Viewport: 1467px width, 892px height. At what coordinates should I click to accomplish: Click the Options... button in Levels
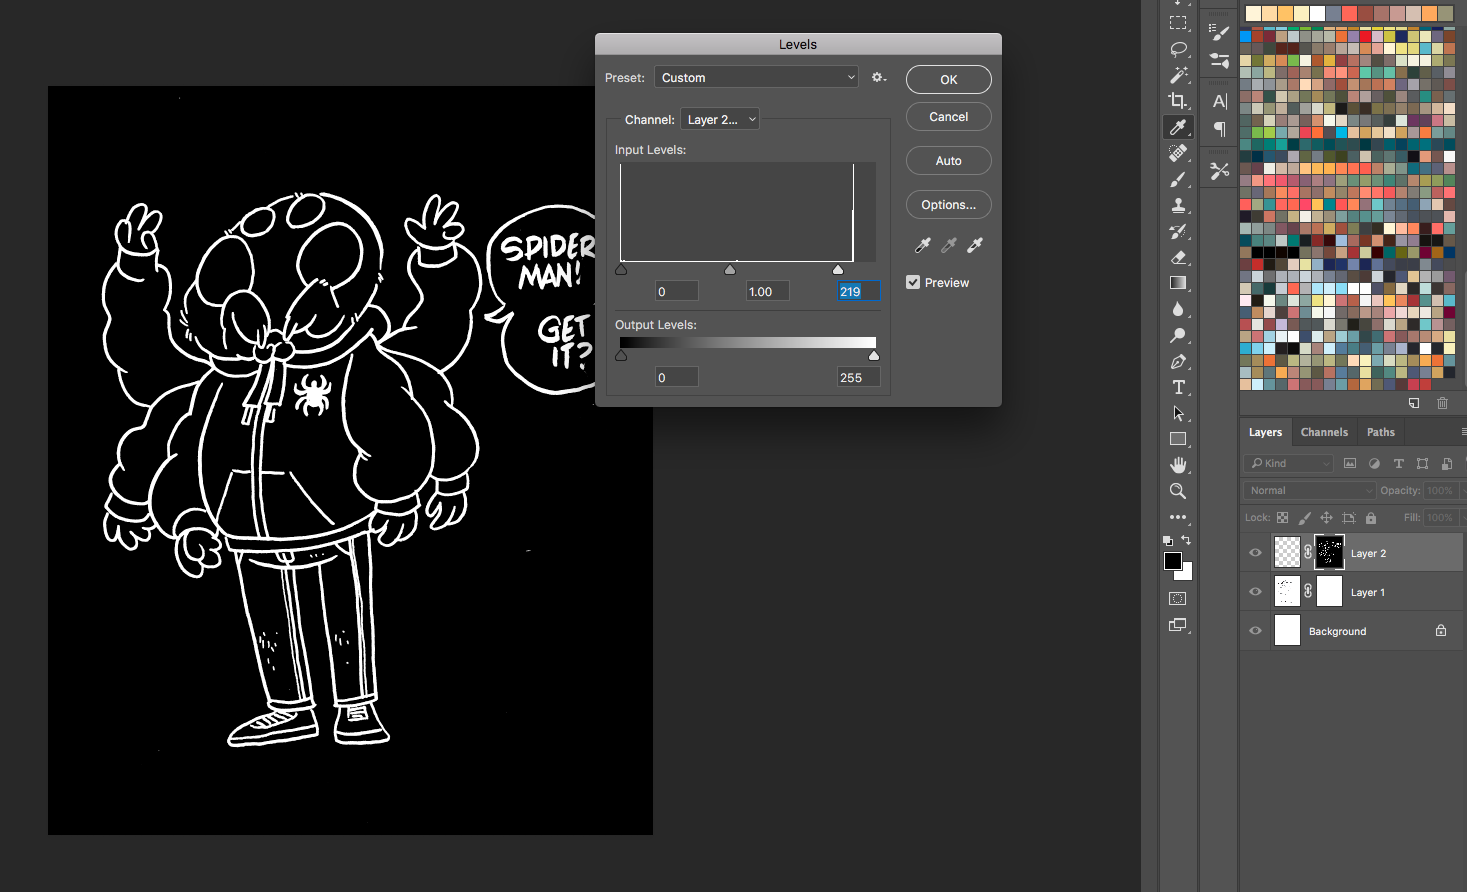[949, 205]
